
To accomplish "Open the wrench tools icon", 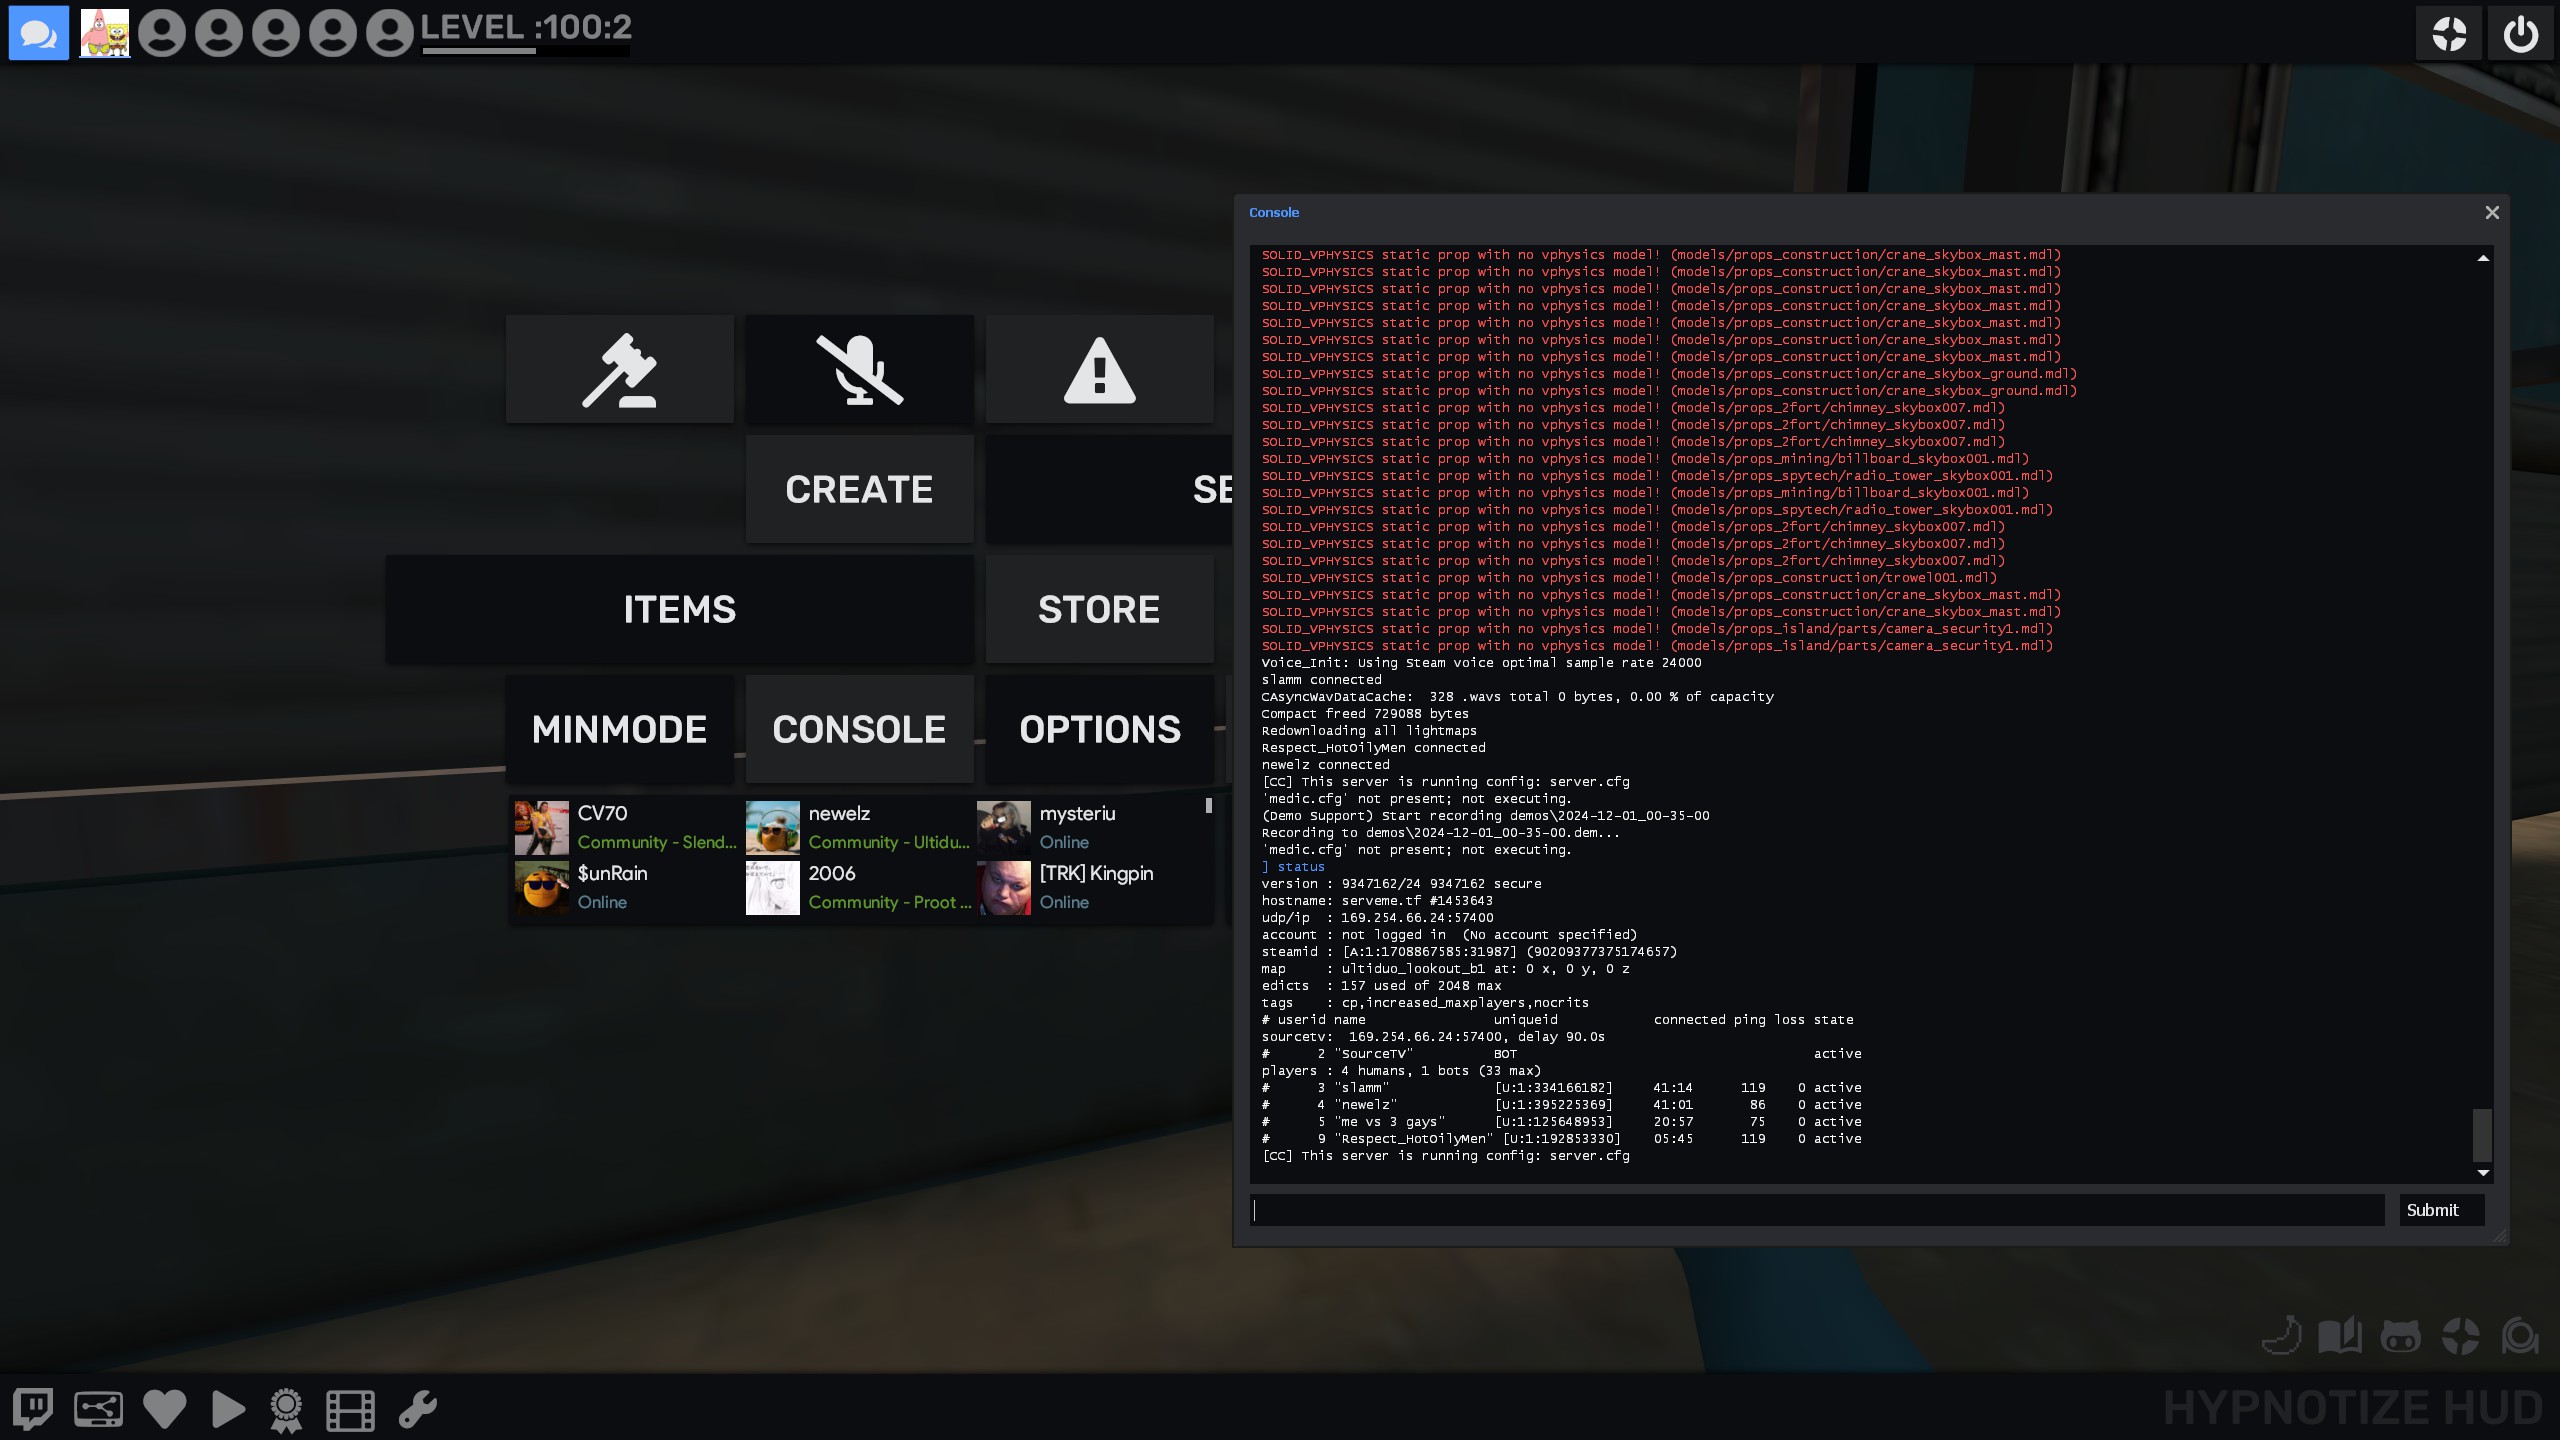I will pos(417,1409).
